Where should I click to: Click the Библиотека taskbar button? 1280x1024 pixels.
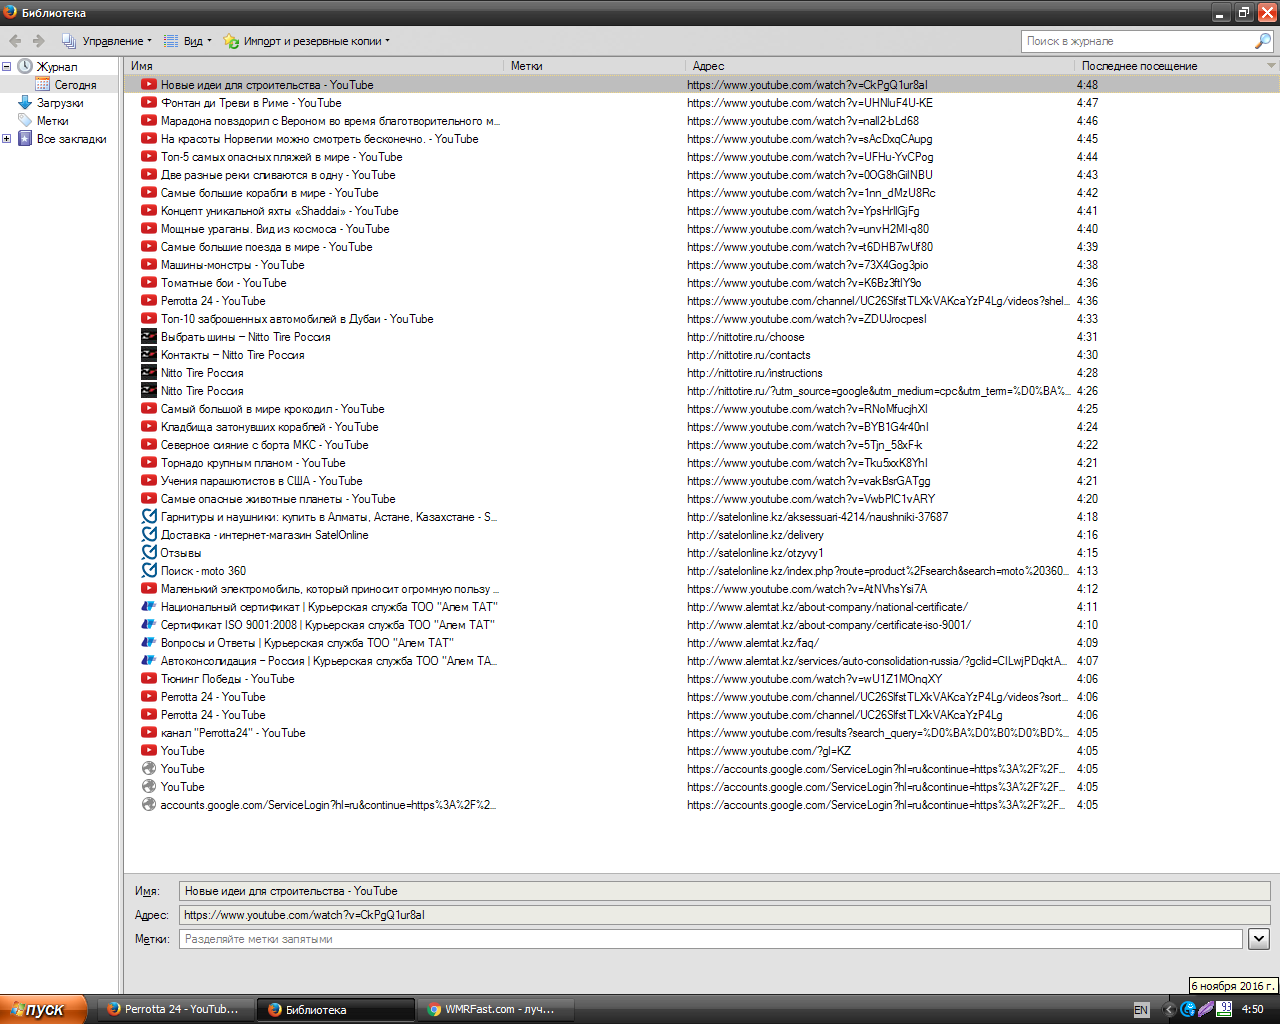[335, 1009]
